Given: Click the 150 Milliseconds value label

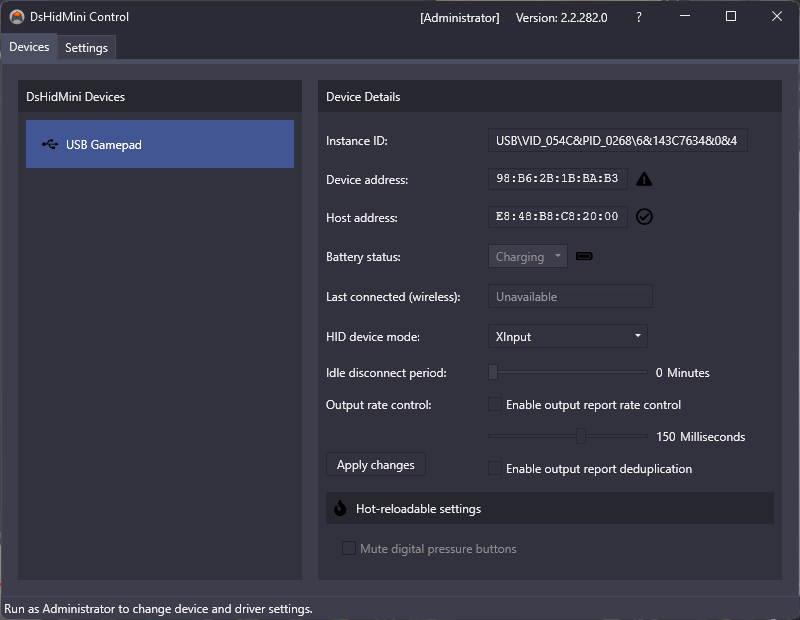Looking at the screenshot, I should pos(701,437).
